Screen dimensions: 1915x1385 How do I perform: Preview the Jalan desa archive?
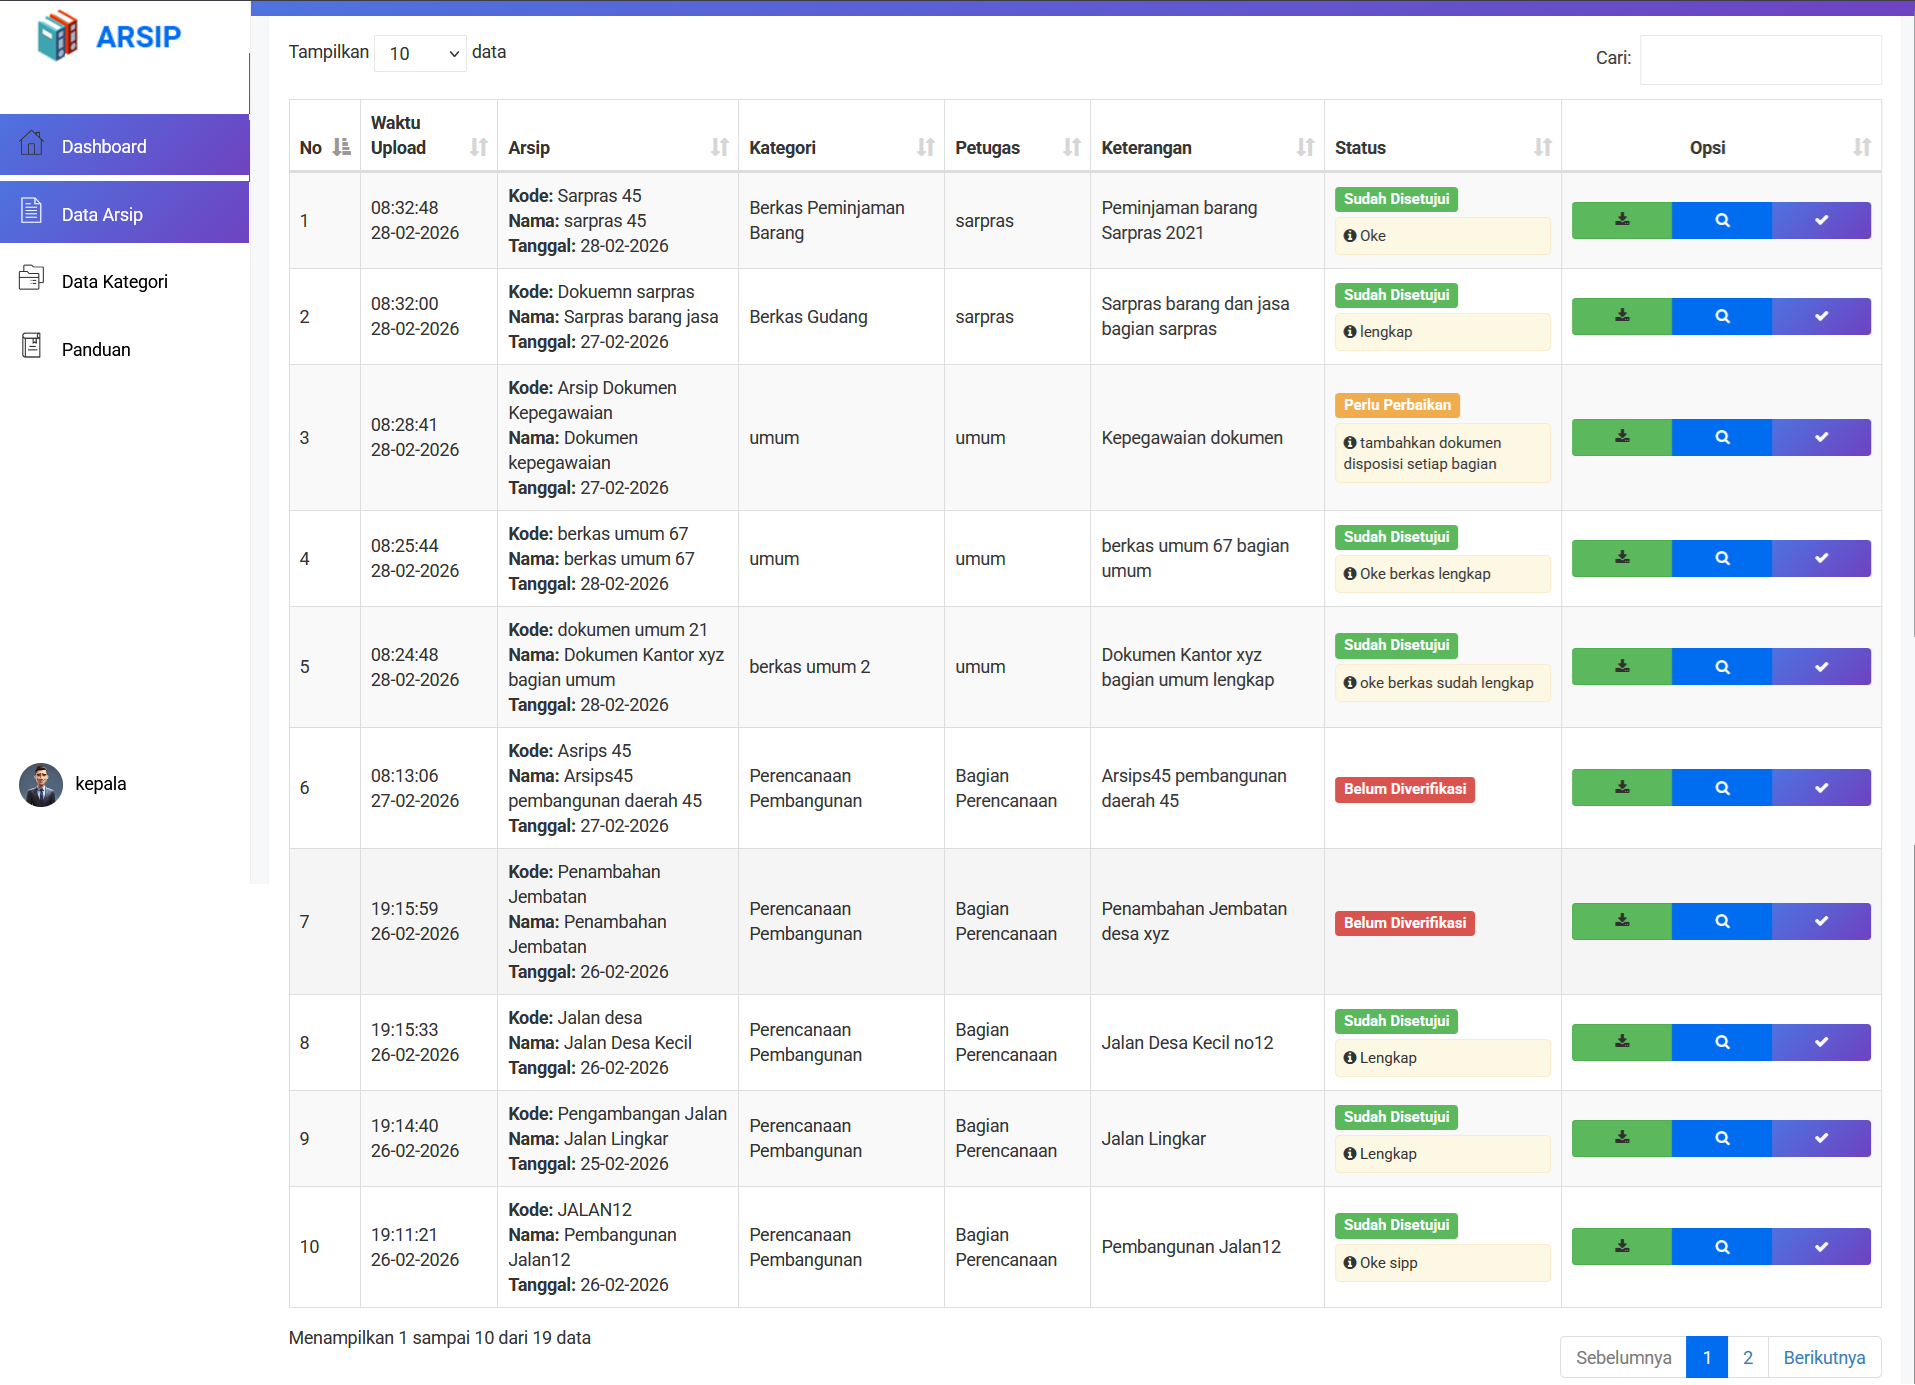coord(1722,1042)
